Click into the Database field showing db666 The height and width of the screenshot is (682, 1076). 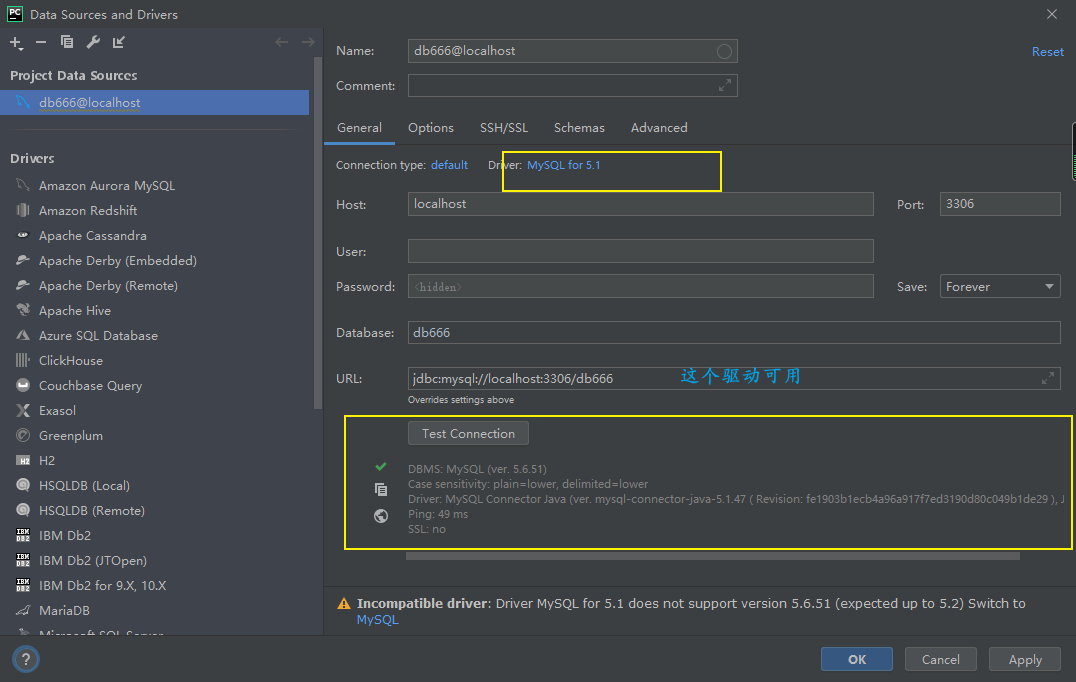(734, 332)
